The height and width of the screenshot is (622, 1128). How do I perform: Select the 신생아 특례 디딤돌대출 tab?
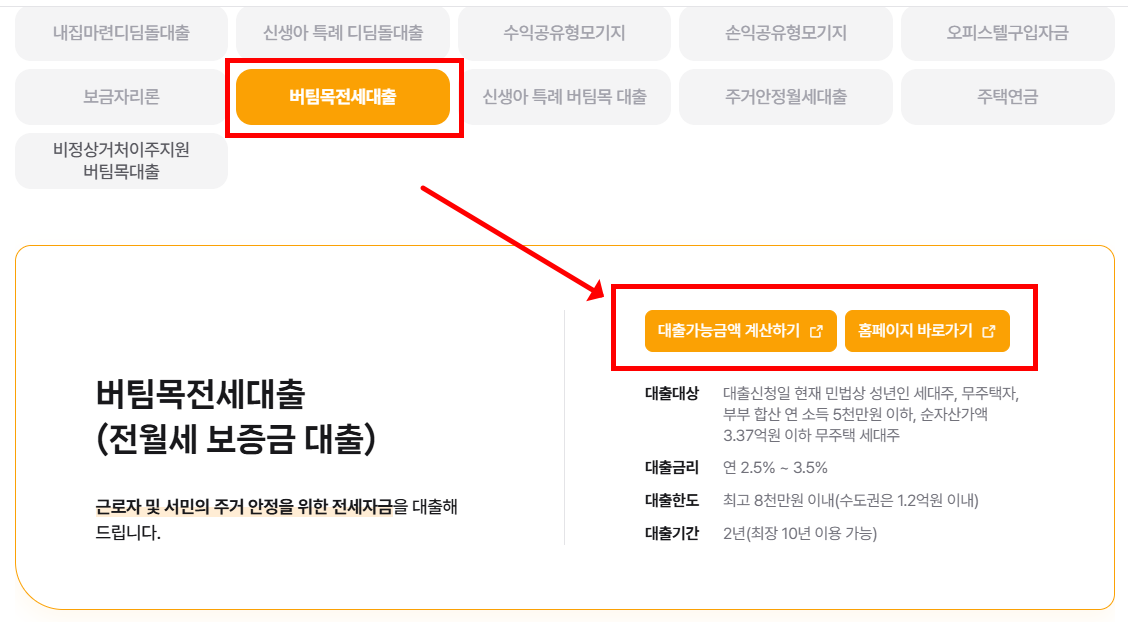[343, 33]
